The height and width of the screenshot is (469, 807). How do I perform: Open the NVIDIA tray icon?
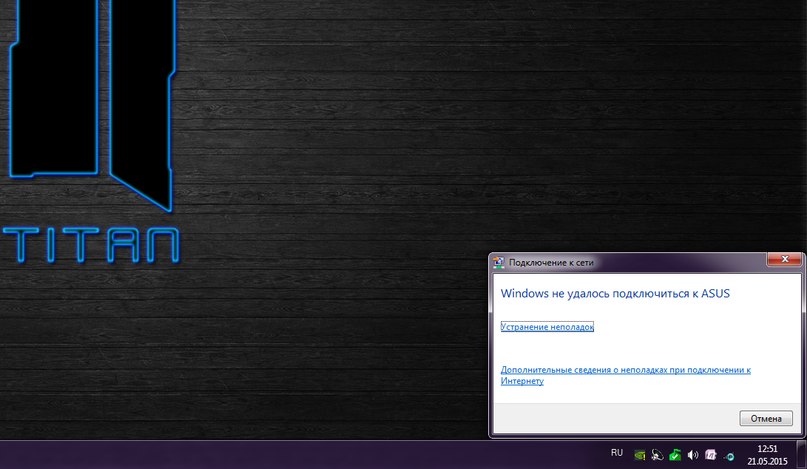point(640,455)
